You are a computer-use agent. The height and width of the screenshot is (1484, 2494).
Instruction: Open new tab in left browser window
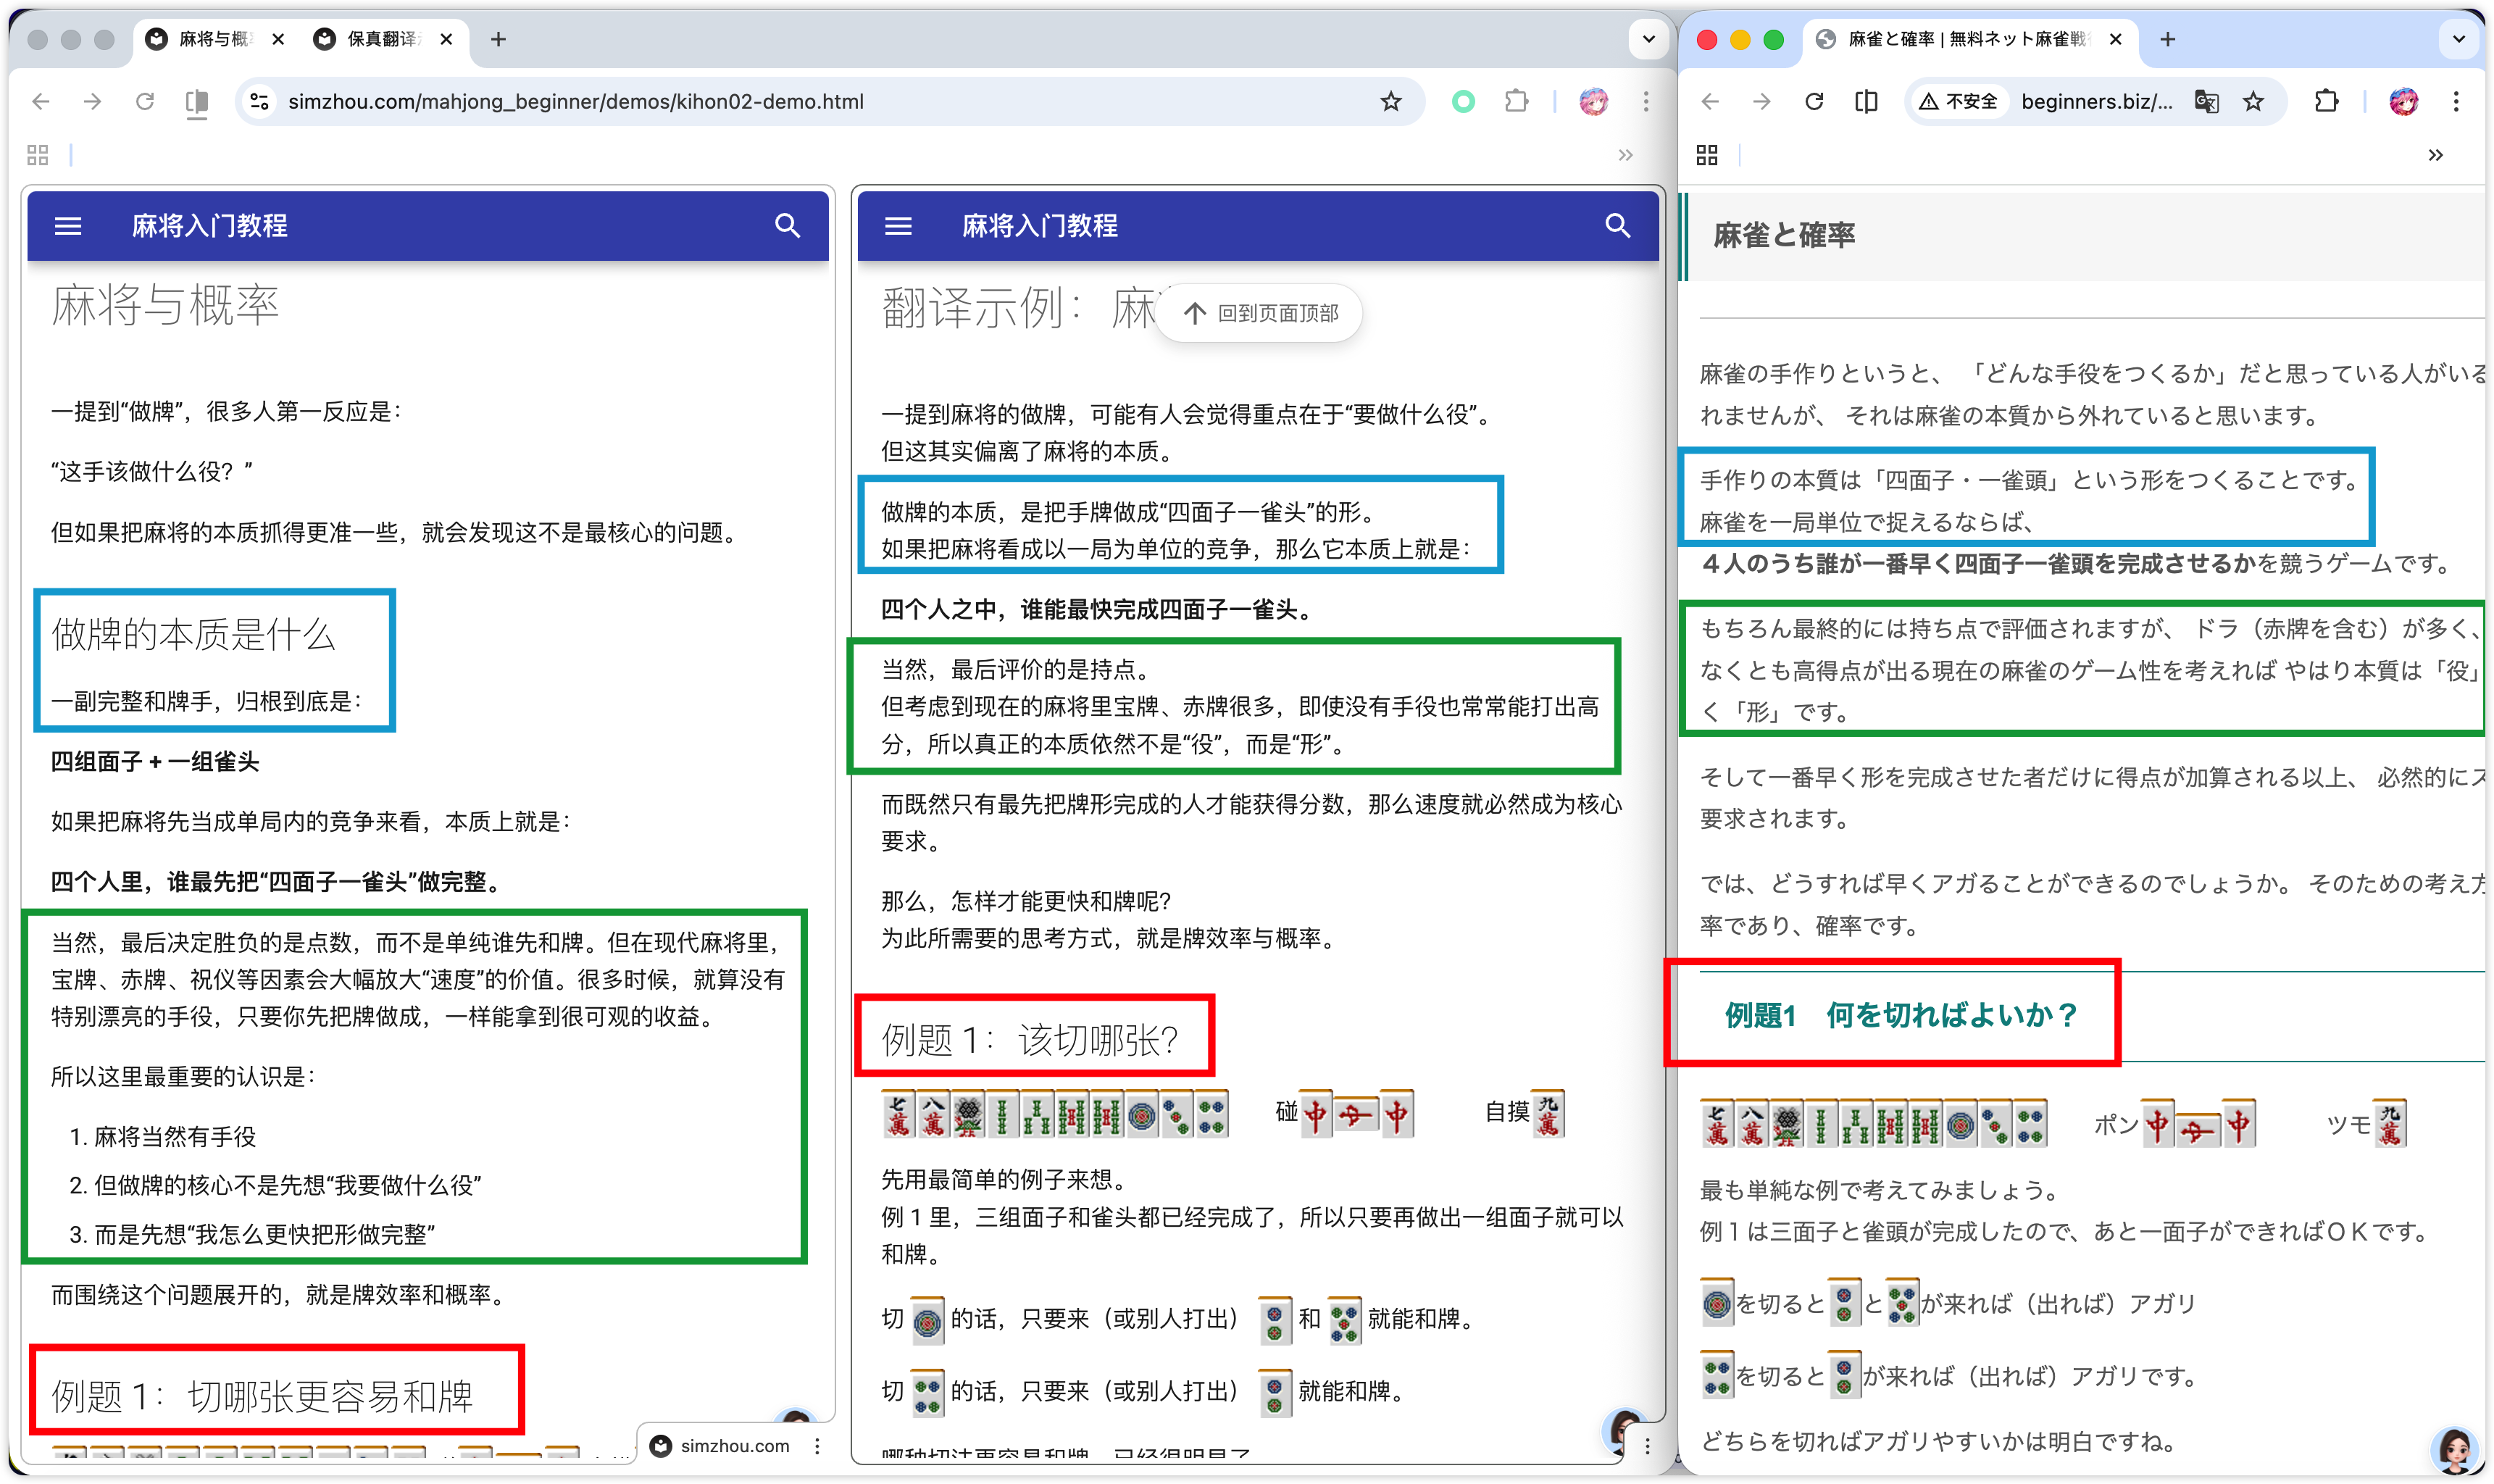[498, 39]
